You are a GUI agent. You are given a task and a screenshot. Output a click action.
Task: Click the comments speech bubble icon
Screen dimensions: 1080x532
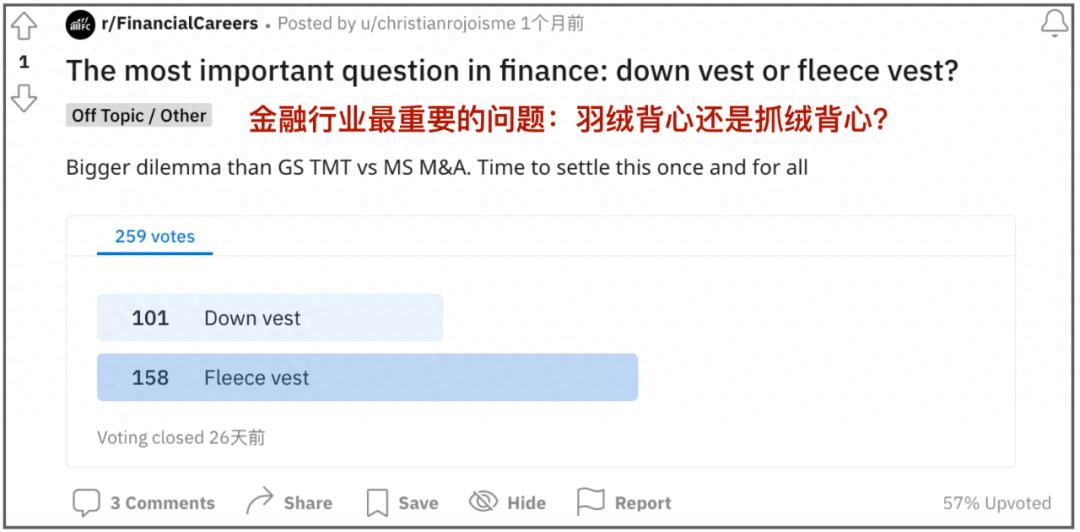click(86, 502)
